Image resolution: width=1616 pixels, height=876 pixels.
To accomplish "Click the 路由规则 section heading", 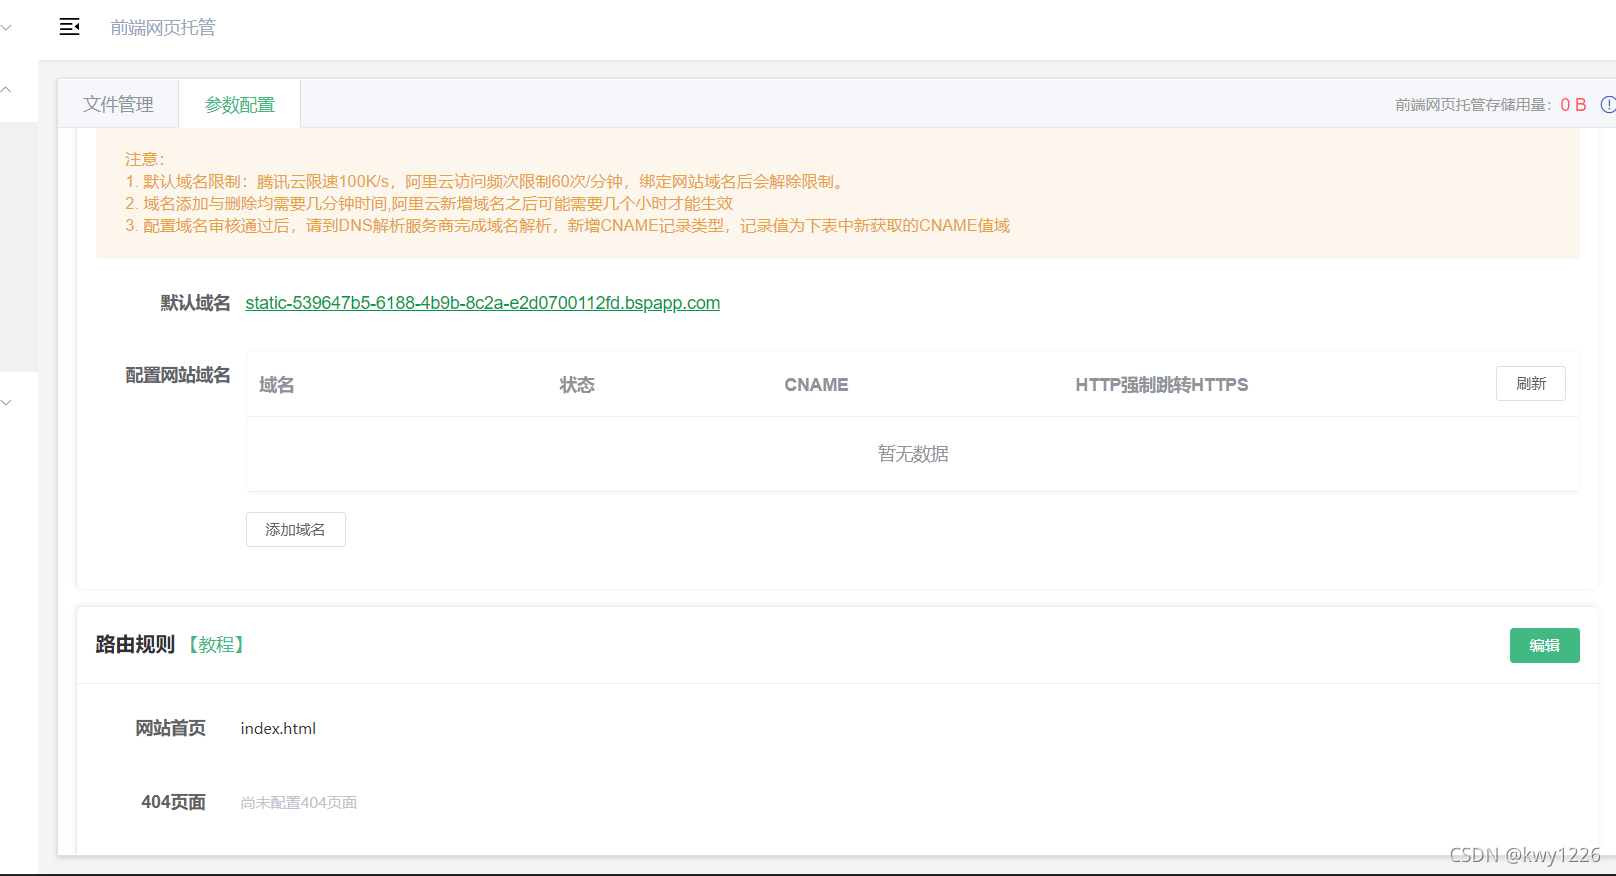I will tap(135, 645).
